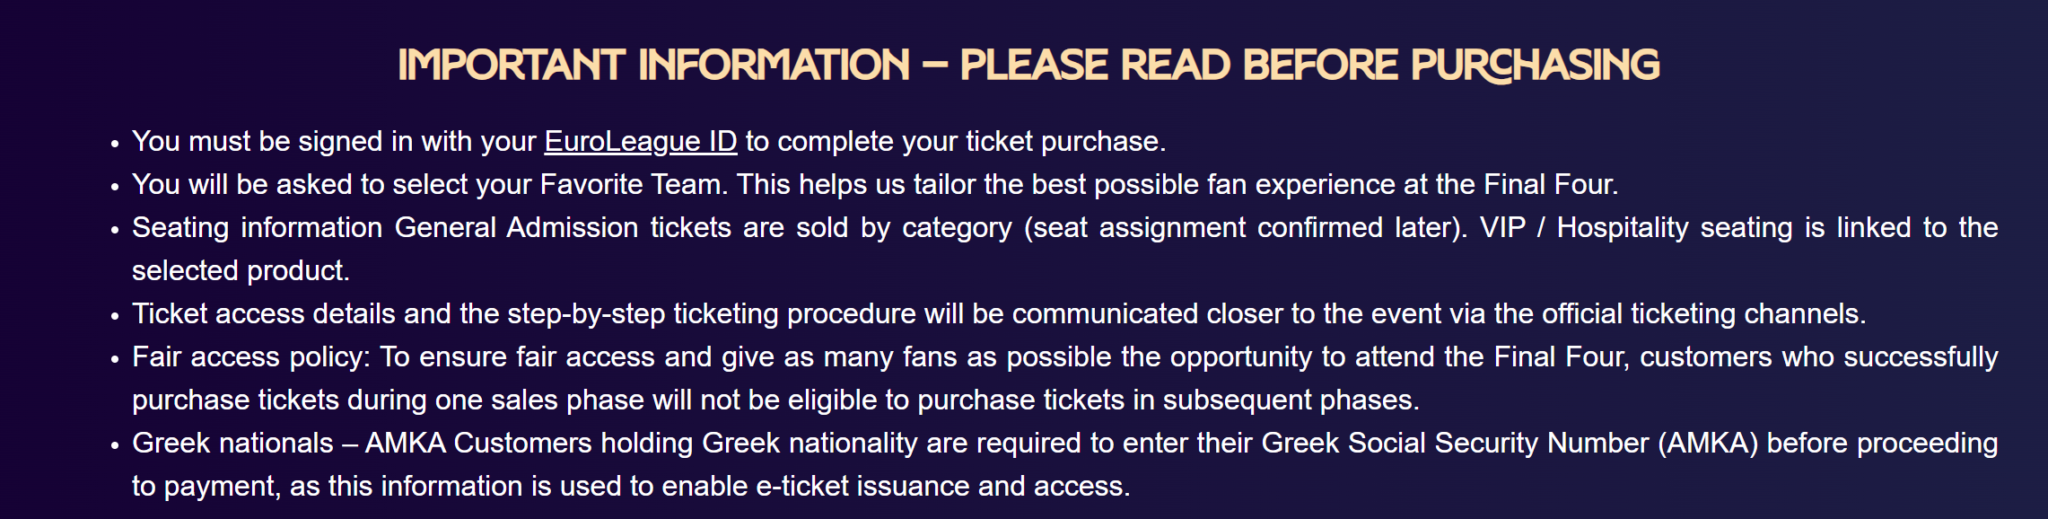
Task: Click the Important Information heading
Action: tap(1028, 66)
